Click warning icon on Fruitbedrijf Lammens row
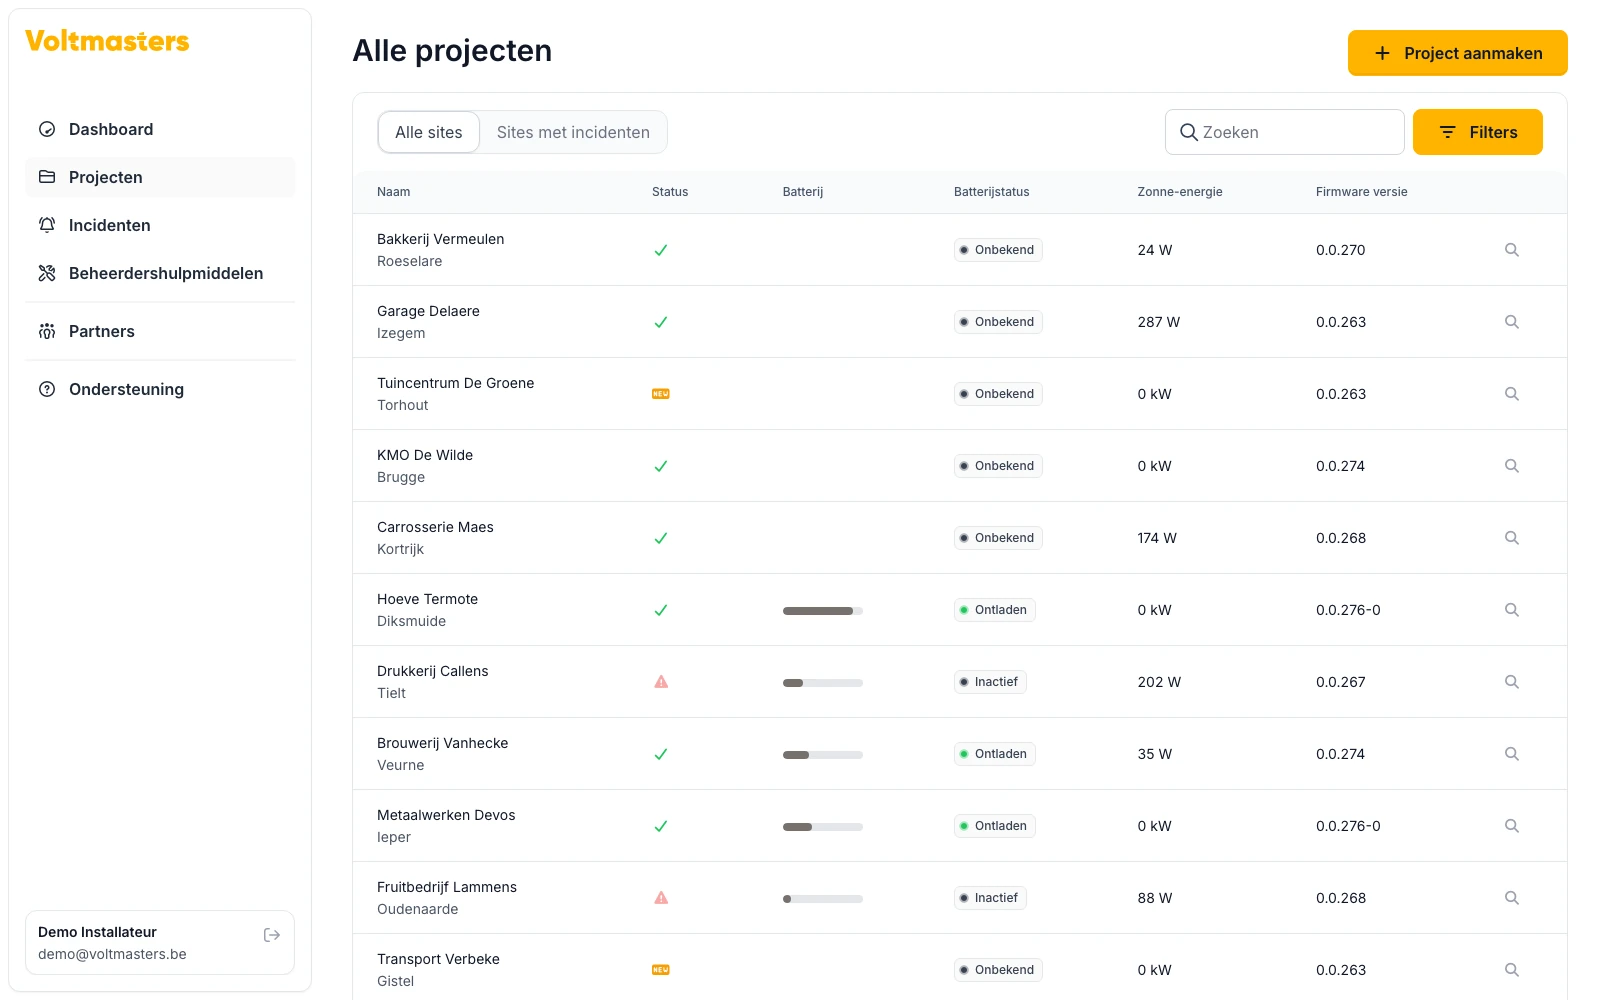The height and width of the screenshot is (1000, 1600). (x=661, y=898)
